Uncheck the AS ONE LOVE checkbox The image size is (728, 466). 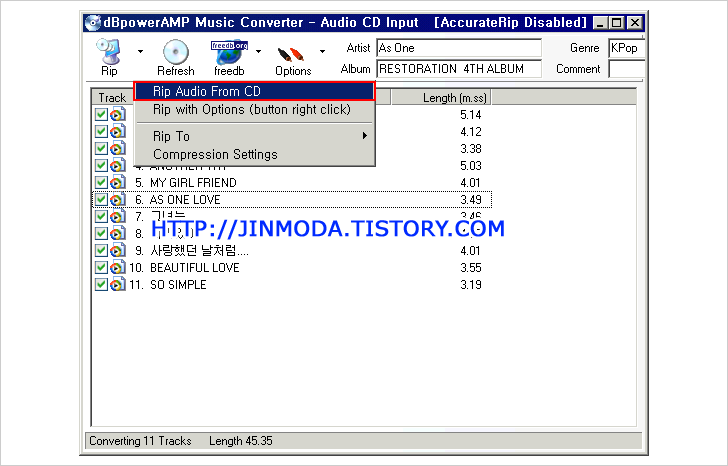coord(101,200)
